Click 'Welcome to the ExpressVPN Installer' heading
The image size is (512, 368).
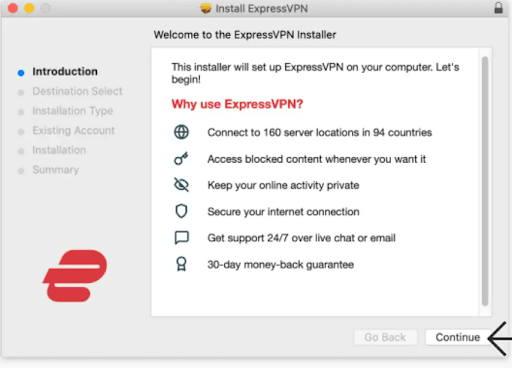pos(245,35)
